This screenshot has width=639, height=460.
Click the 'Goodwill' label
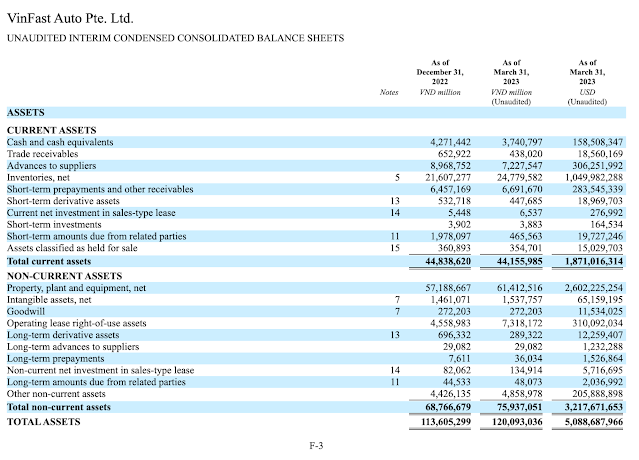(26, 312)
